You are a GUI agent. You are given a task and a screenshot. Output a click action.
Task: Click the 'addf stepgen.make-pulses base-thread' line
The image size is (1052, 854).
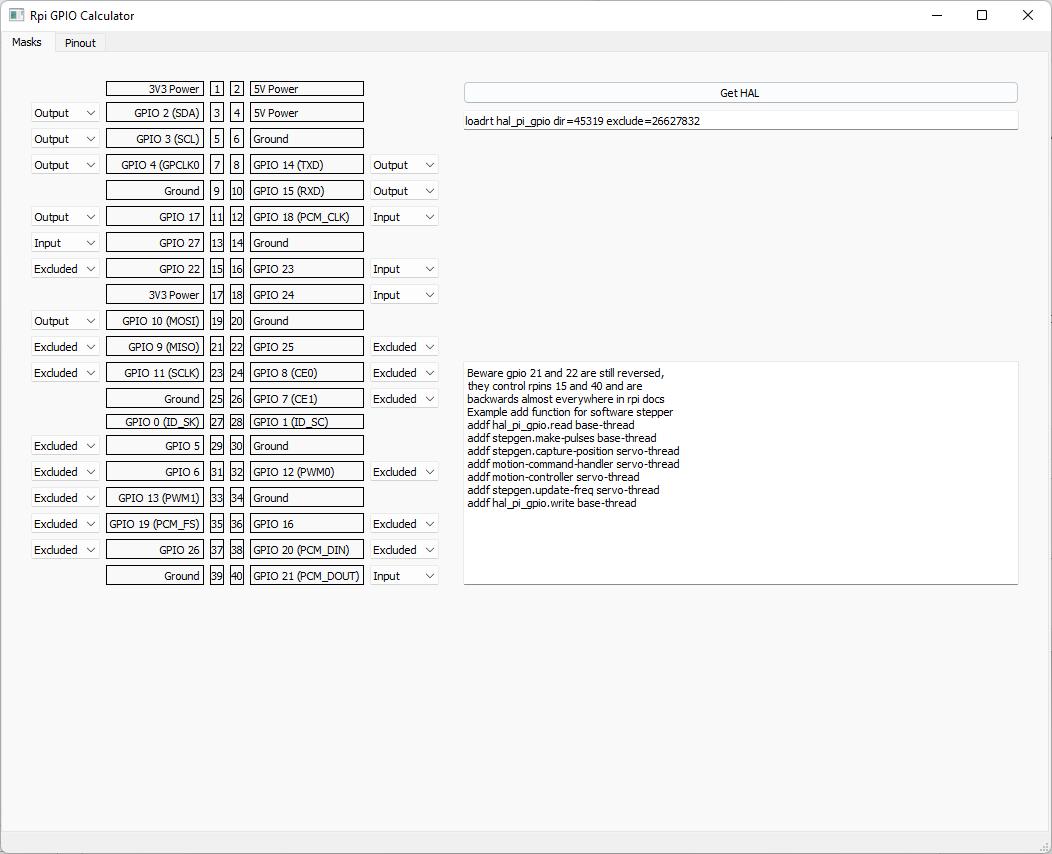tap(562, 438)
